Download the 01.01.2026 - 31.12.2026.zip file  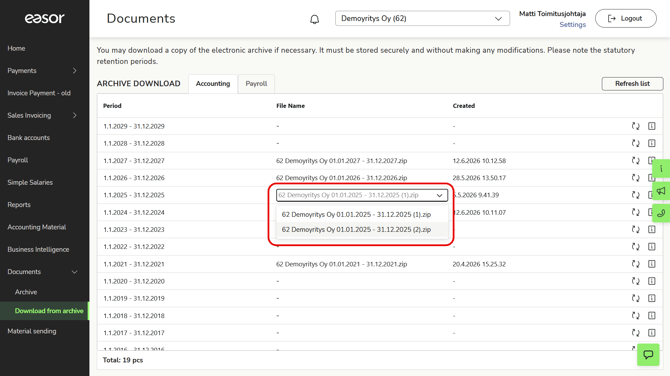[341, 178]
